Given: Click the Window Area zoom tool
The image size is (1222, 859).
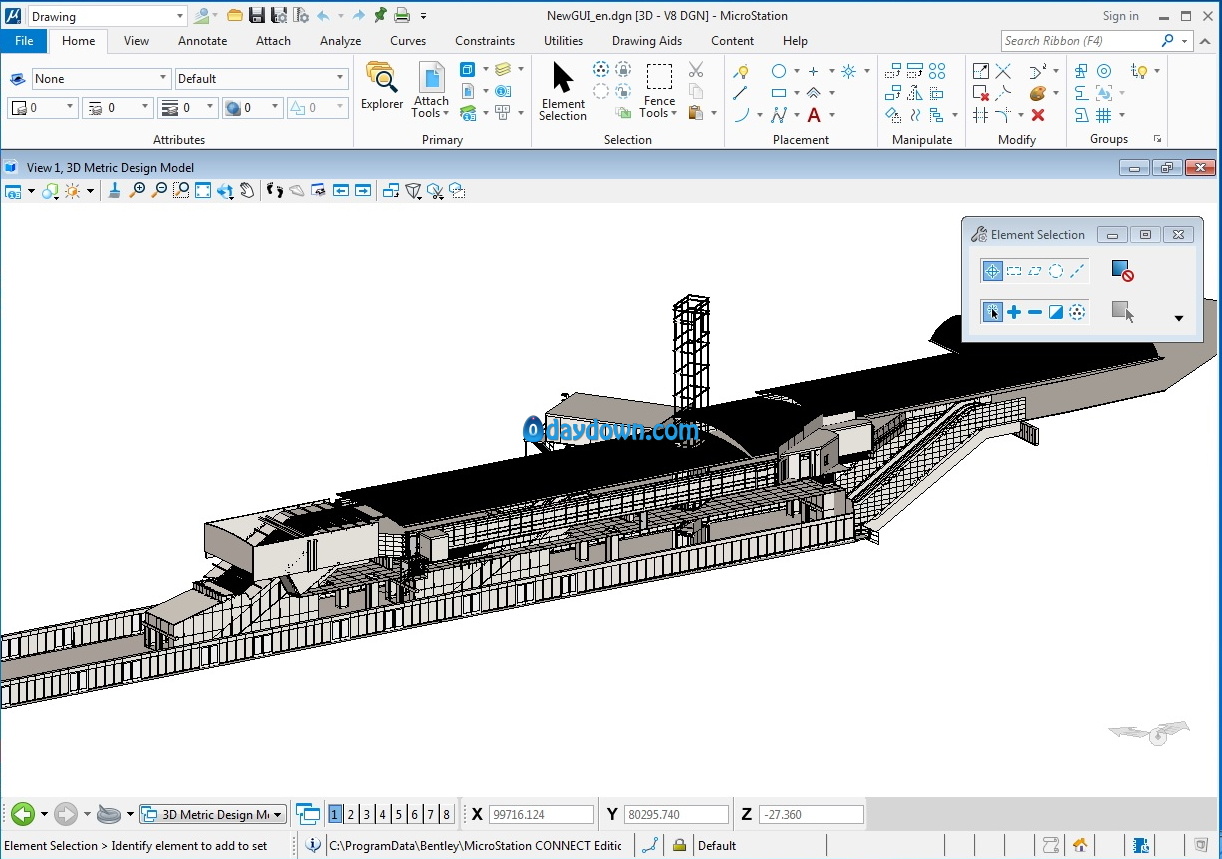Looking at the screenshot, I should [181, 190].
